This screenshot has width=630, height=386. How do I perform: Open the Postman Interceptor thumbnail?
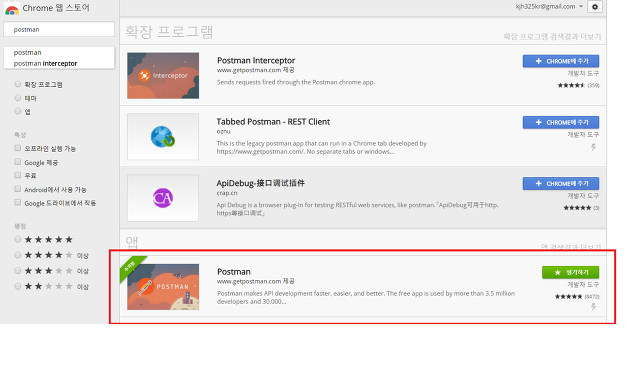(x=163, y=76)
